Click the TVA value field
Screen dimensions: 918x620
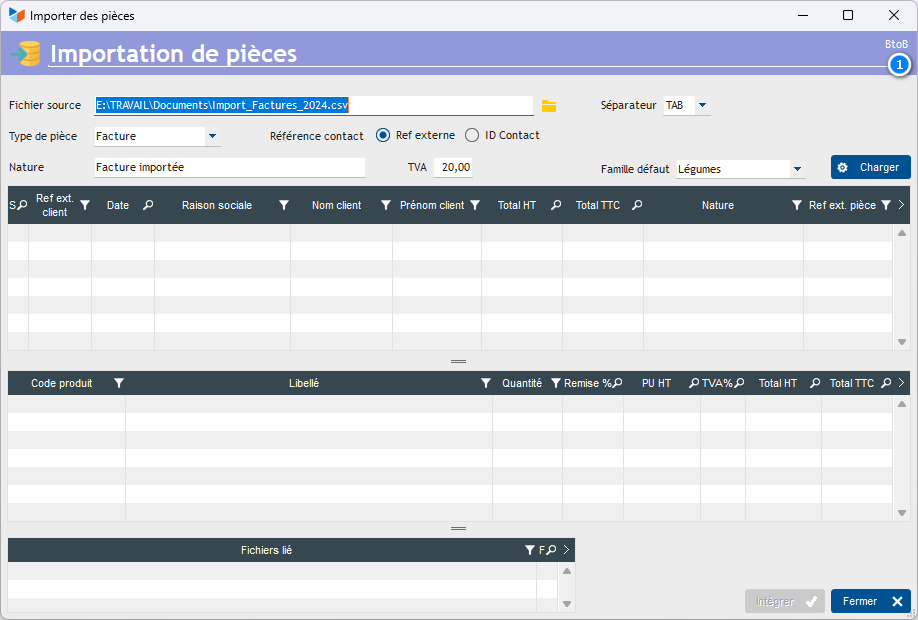(x=455, y=168)
